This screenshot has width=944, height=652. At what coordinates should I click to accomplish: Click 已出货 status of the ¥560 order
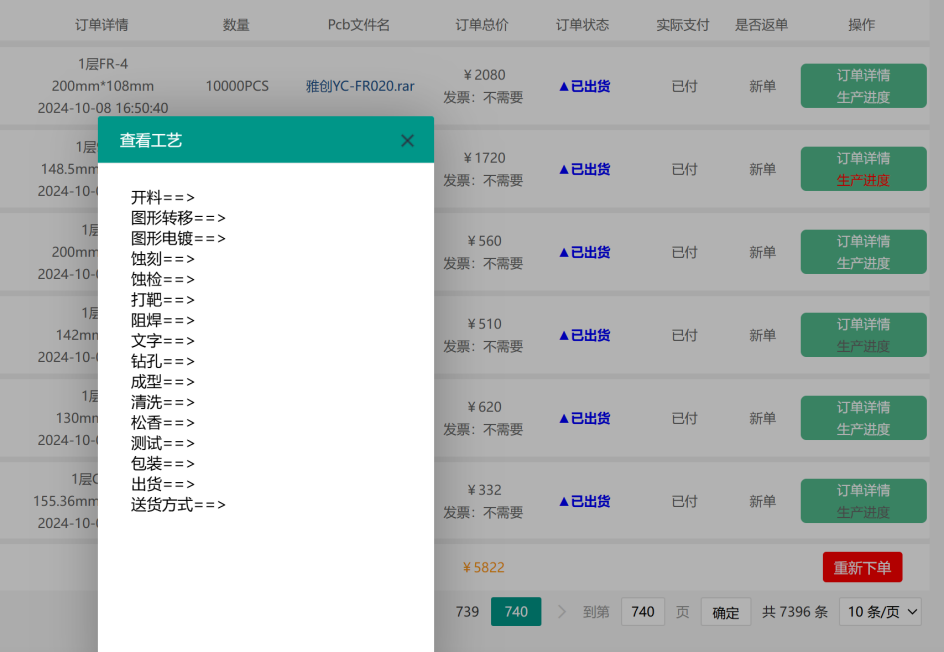584,252
